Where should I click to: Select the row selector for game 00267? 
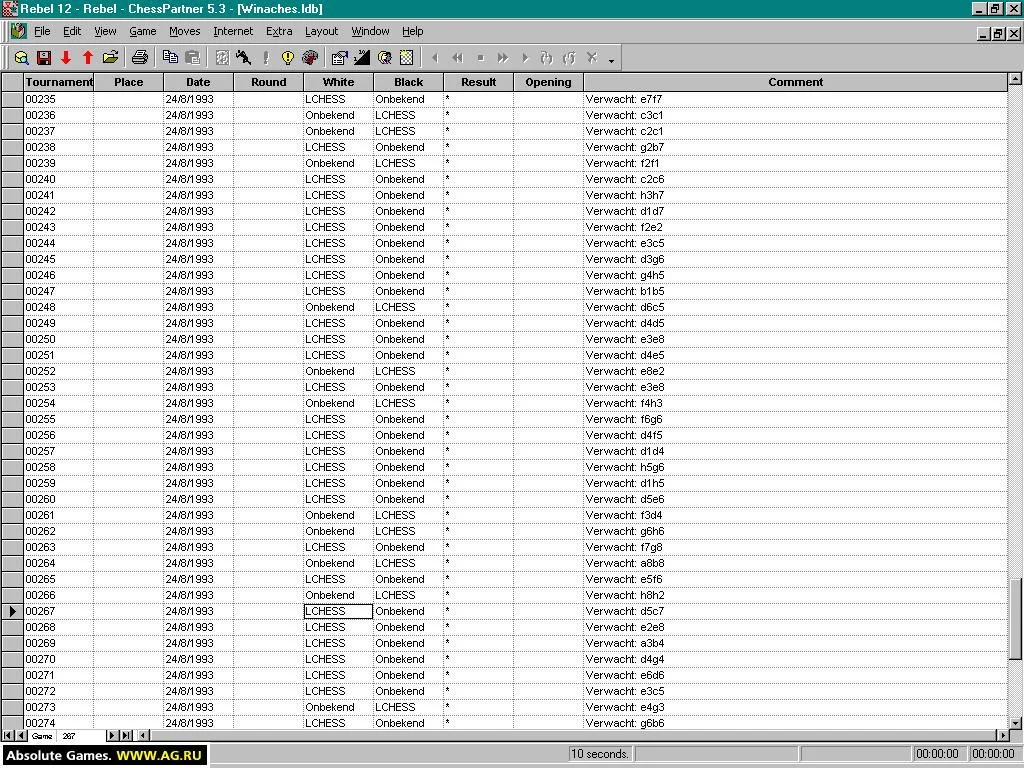(12, 611)
